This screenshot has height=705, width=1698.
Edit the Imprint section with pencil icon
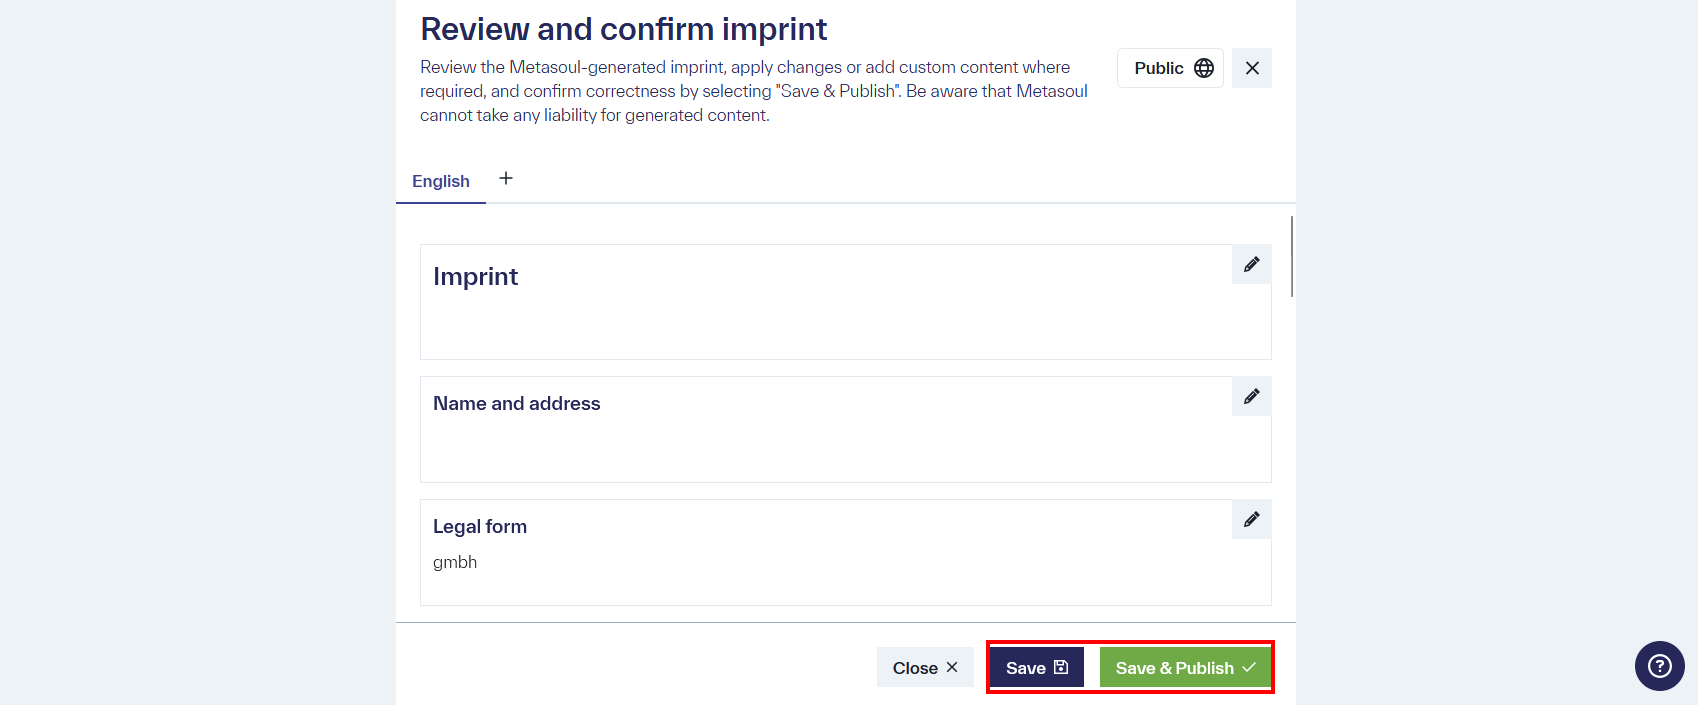[1251, 264]
